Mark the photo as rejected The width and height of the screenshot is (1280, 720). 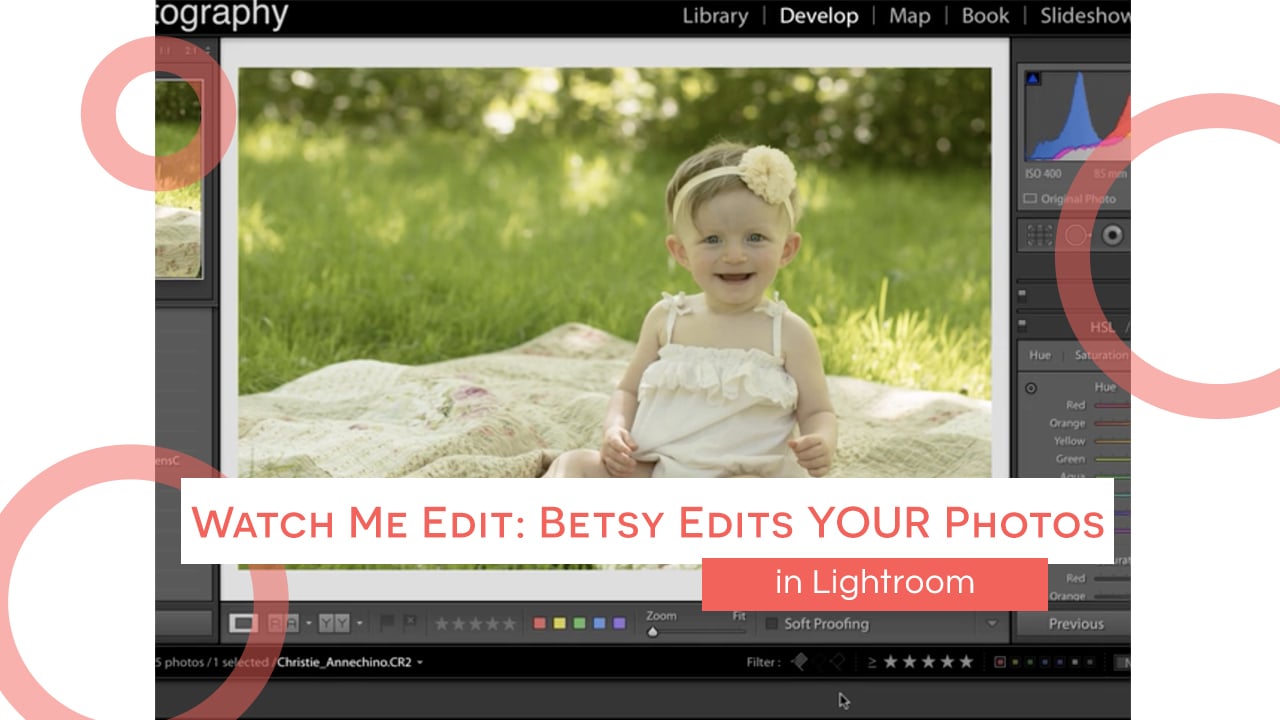(x=410, y=622)
